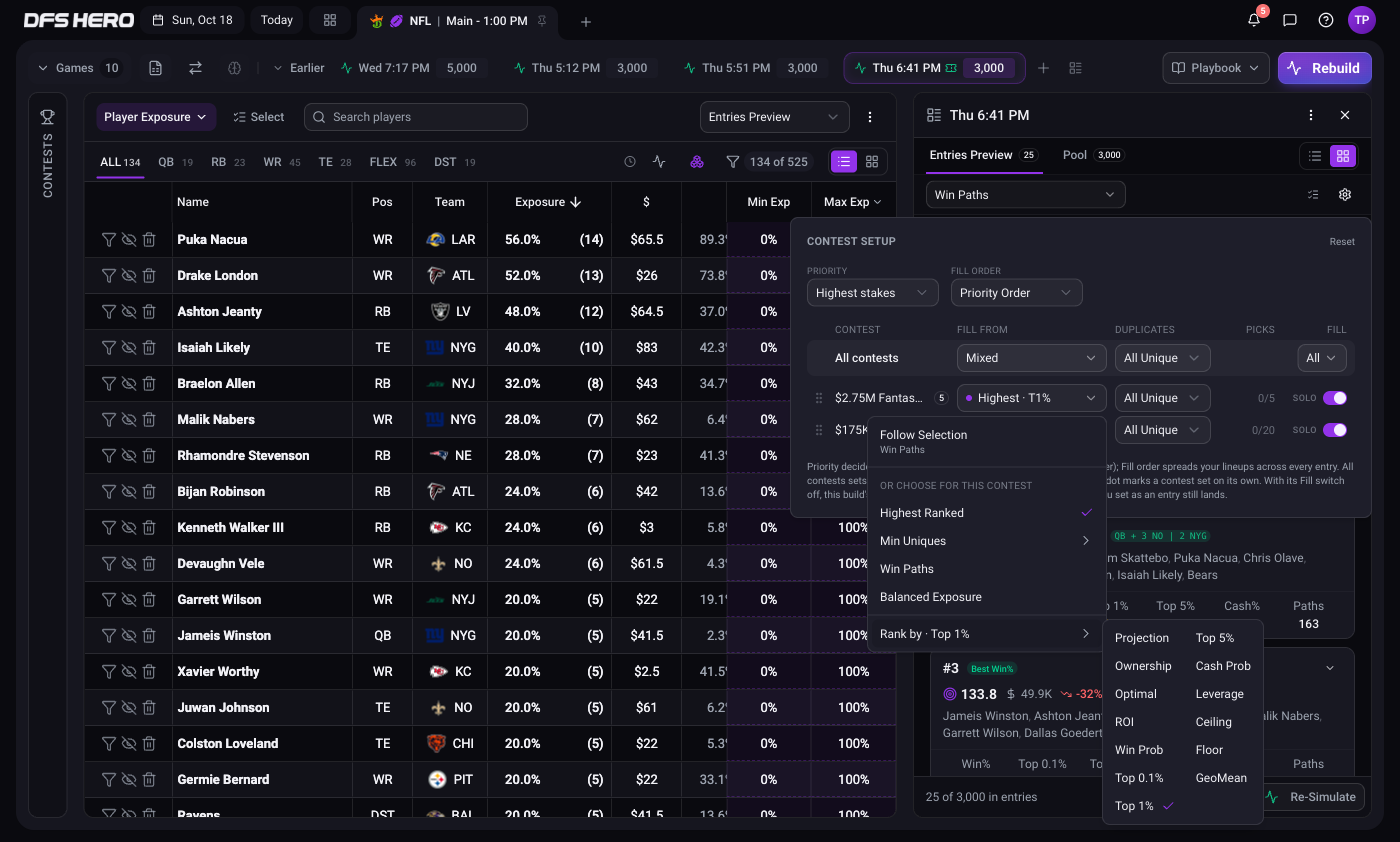This screenshot has height=842, width=1400.
Task: Add a new slate tab with plus icon
Action: pyautogui.click(x=586, y=21)
